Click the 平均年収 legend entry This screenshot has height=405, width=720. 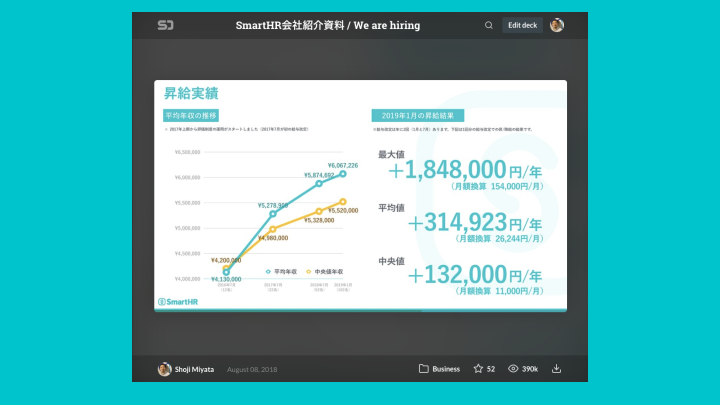pyautogui.click(x=281, y=272)
